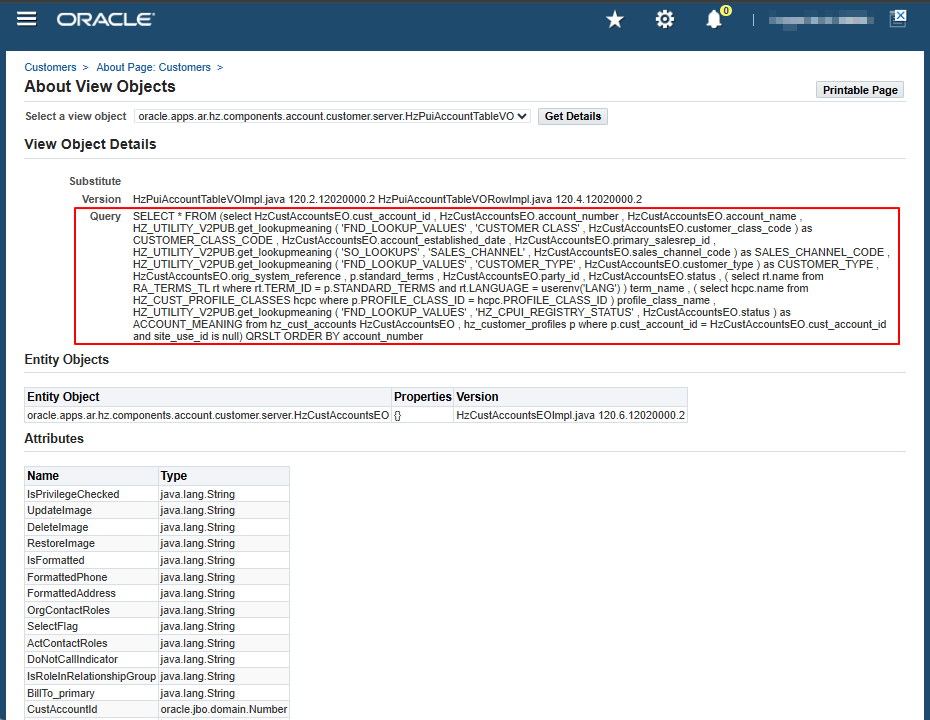Click the About View Objects heading
The image size is (930, 720).
coord(100,87)
